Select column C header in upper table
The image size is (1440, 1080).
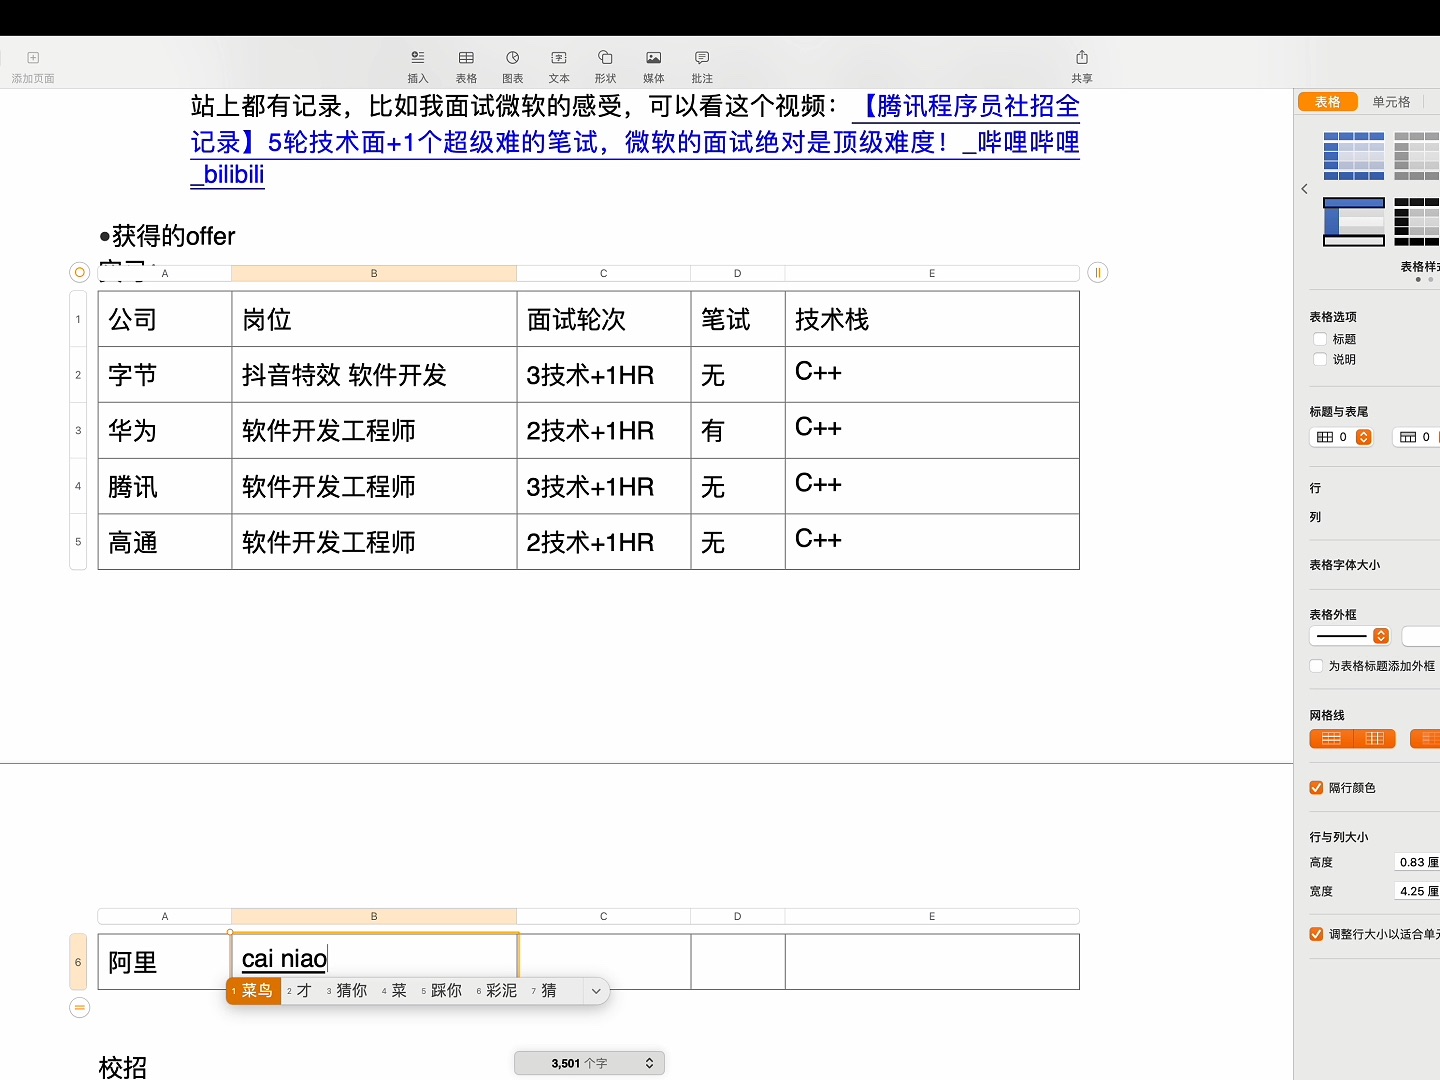(604, 273)
